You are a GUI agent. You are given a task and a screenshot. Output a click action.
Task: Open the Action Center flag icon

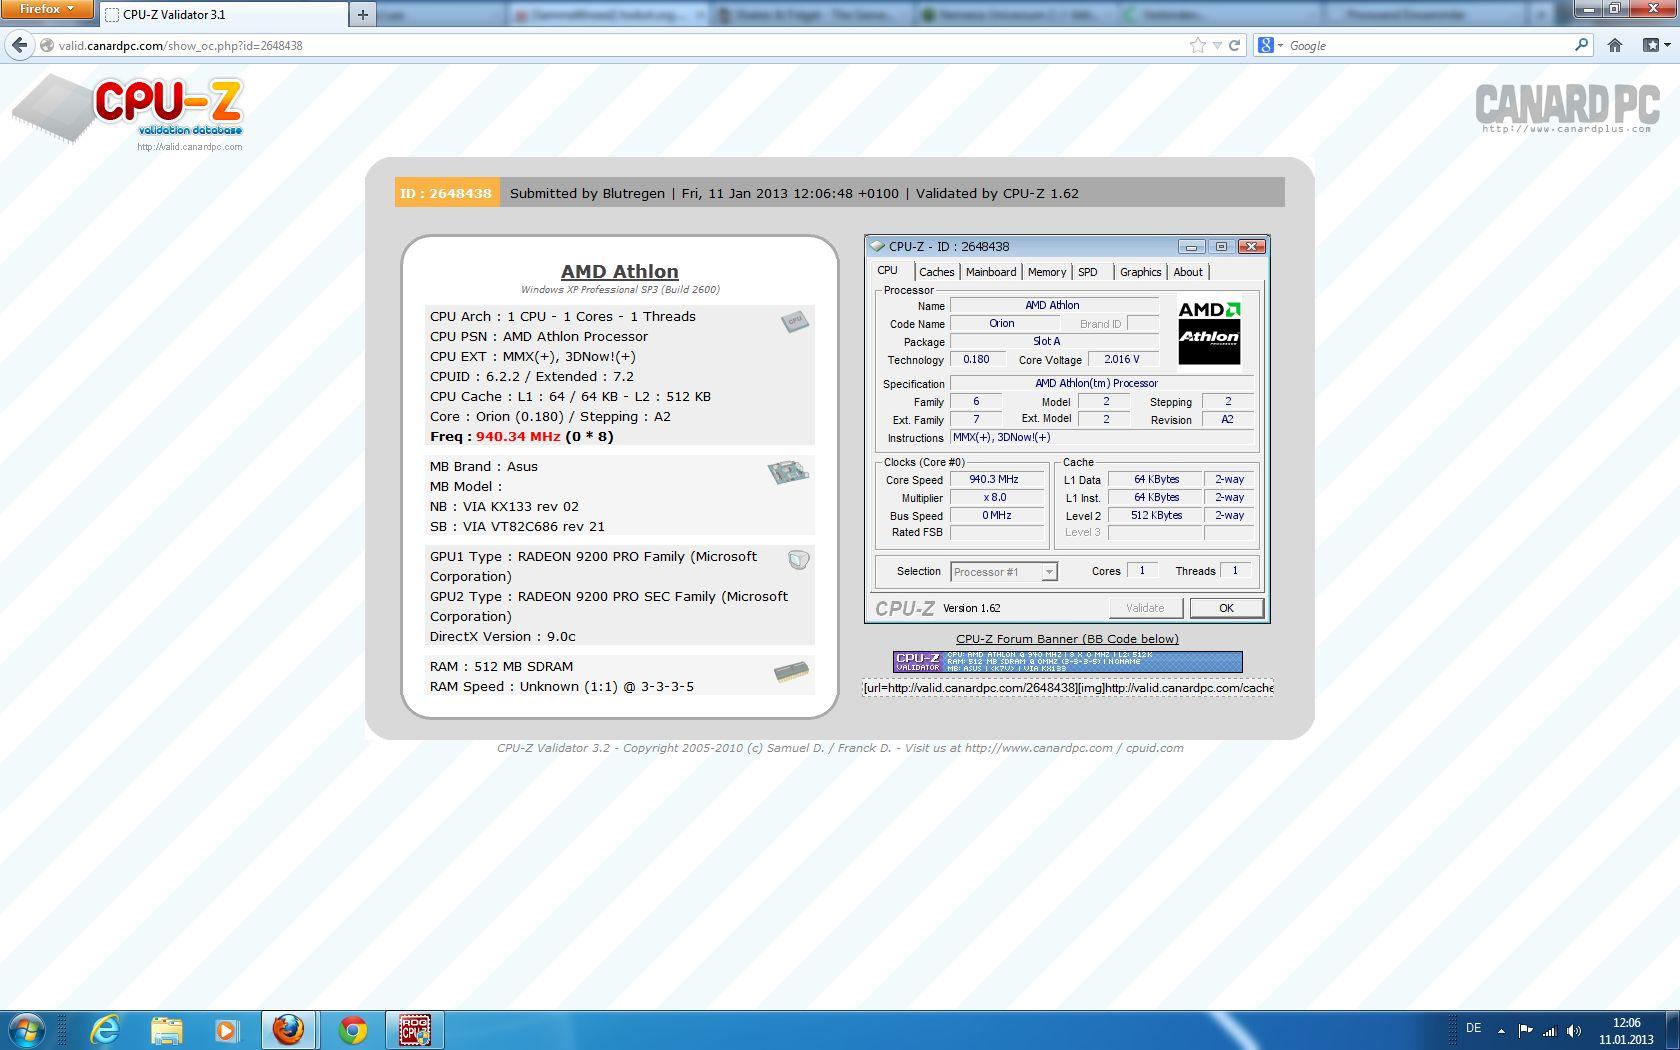coord(1525,1030)
